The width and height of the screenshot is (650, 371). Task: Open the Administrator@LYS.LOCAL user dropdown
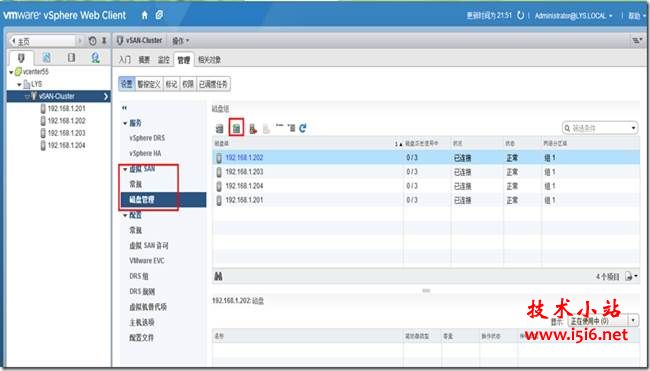(573, 16)
